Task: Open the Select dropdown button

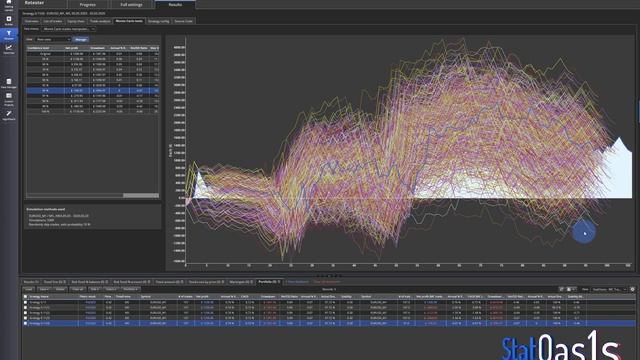Action: [x=110, y=289]
